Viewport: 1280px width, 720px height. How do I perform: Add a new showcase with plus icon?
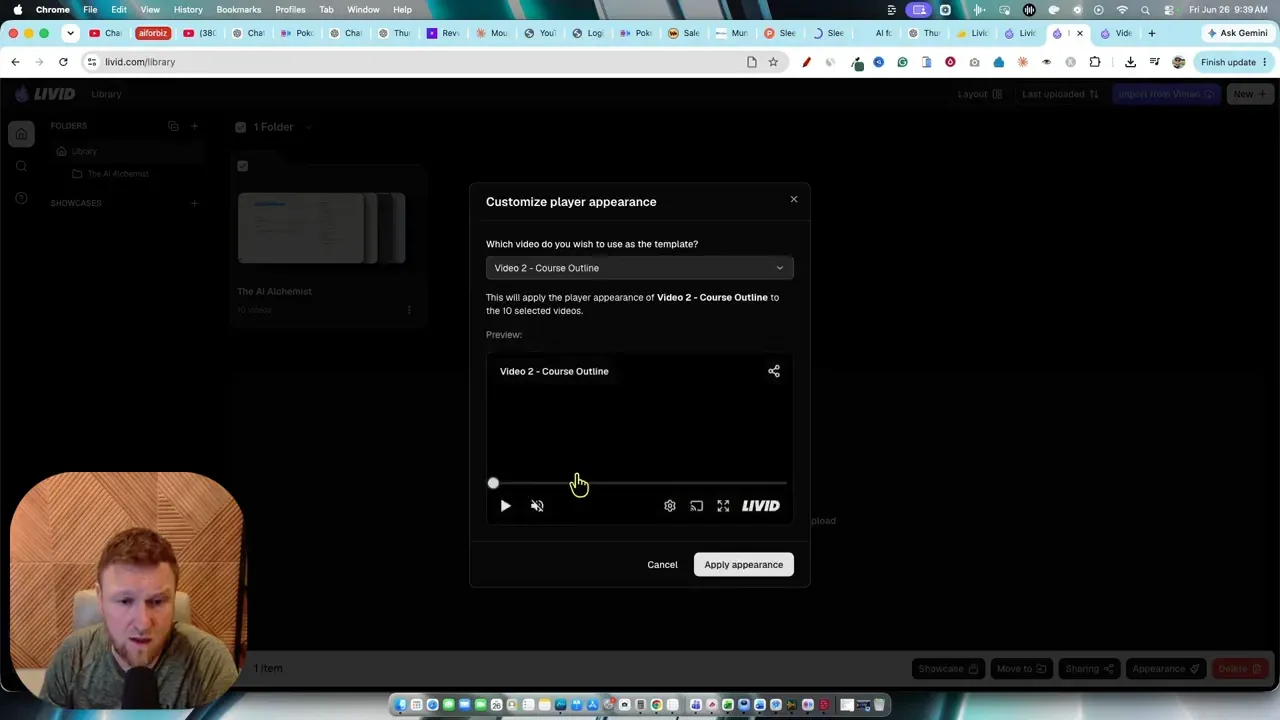(195, 203)
